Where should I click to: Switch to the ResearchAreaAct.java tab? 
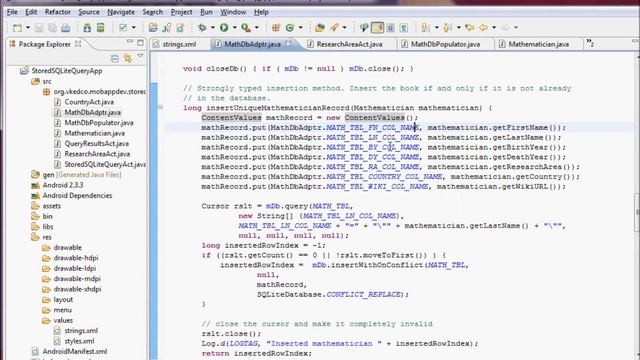tap(350, 44)
